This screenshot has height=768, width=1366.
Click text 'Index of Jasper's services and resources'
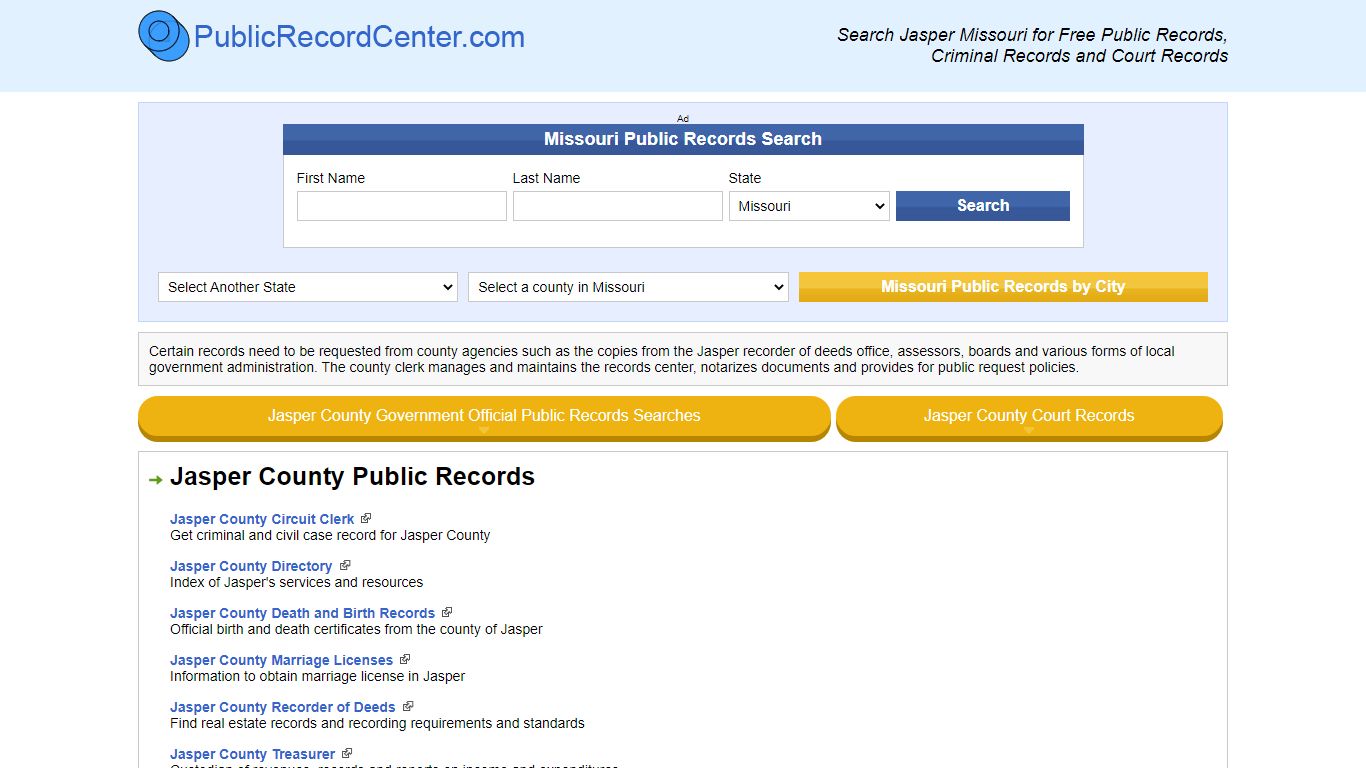pyautogui.click(x=296, y=582)
